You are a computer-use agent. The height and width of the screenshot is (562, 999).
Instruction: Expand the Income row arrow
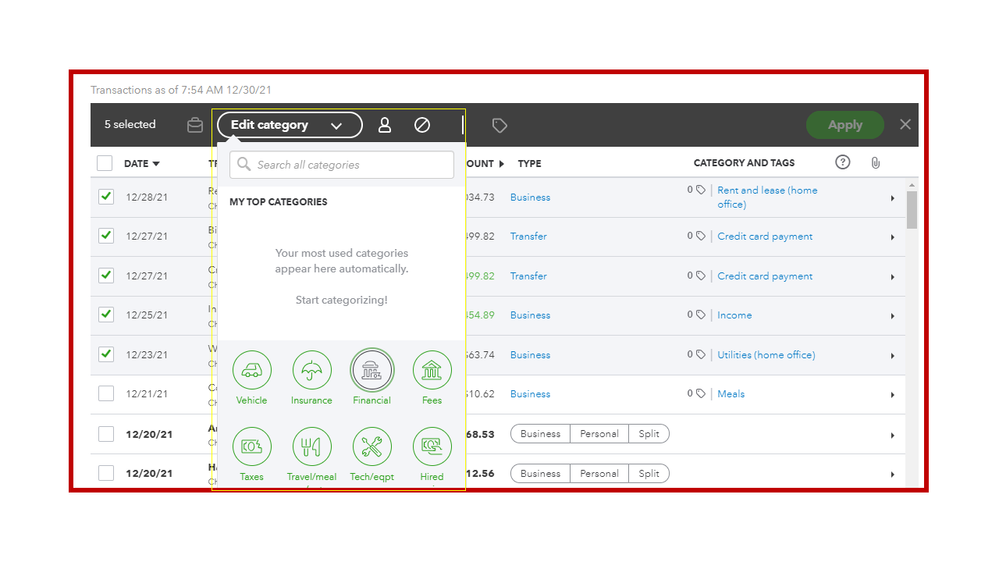[x=893, y=316]
